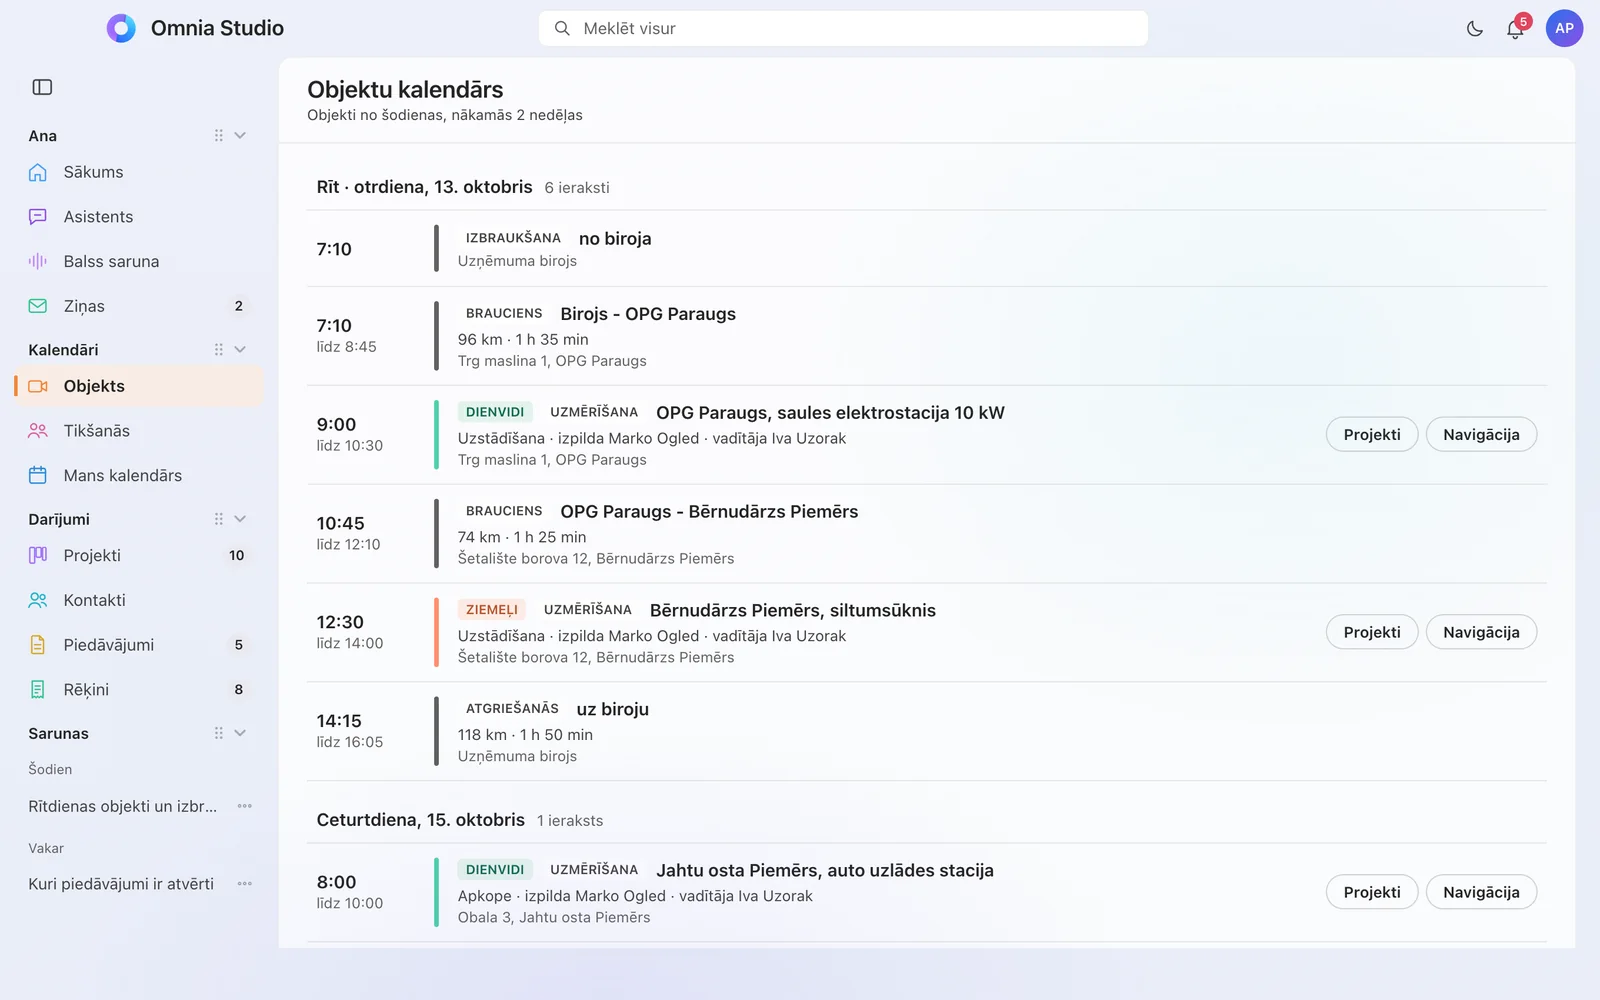The image size is (1600, 1000).
Task: Start Navigācija for OPG Paraugs saules elektrostacija
Action: 1481,434
